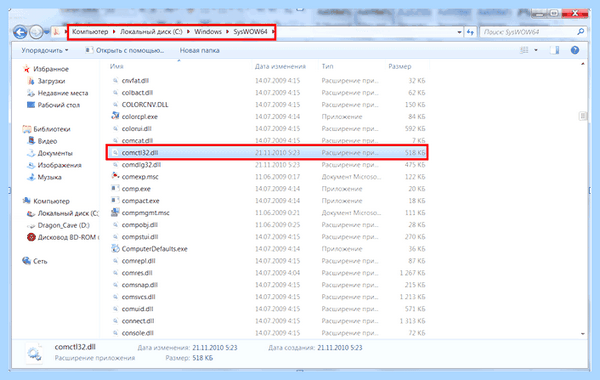Viewport: 600px width, 380px height.
Task: Refresh the folder with the refresh button
Action: coord(470,32)
